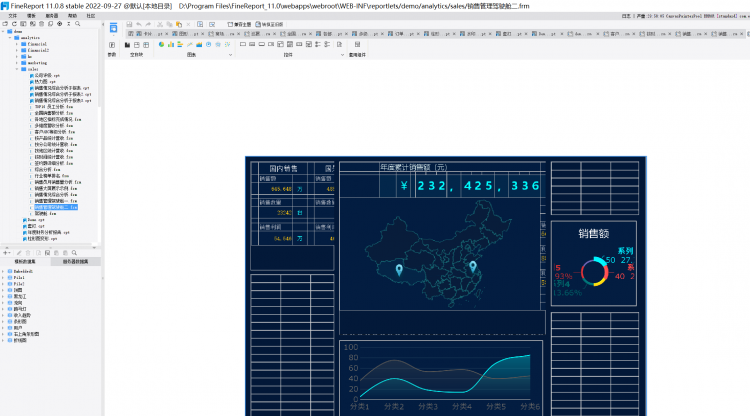Click the delete trash icon in file tree toolbar
The width and height of the screenshot is (750, 416).
(41, 23)
